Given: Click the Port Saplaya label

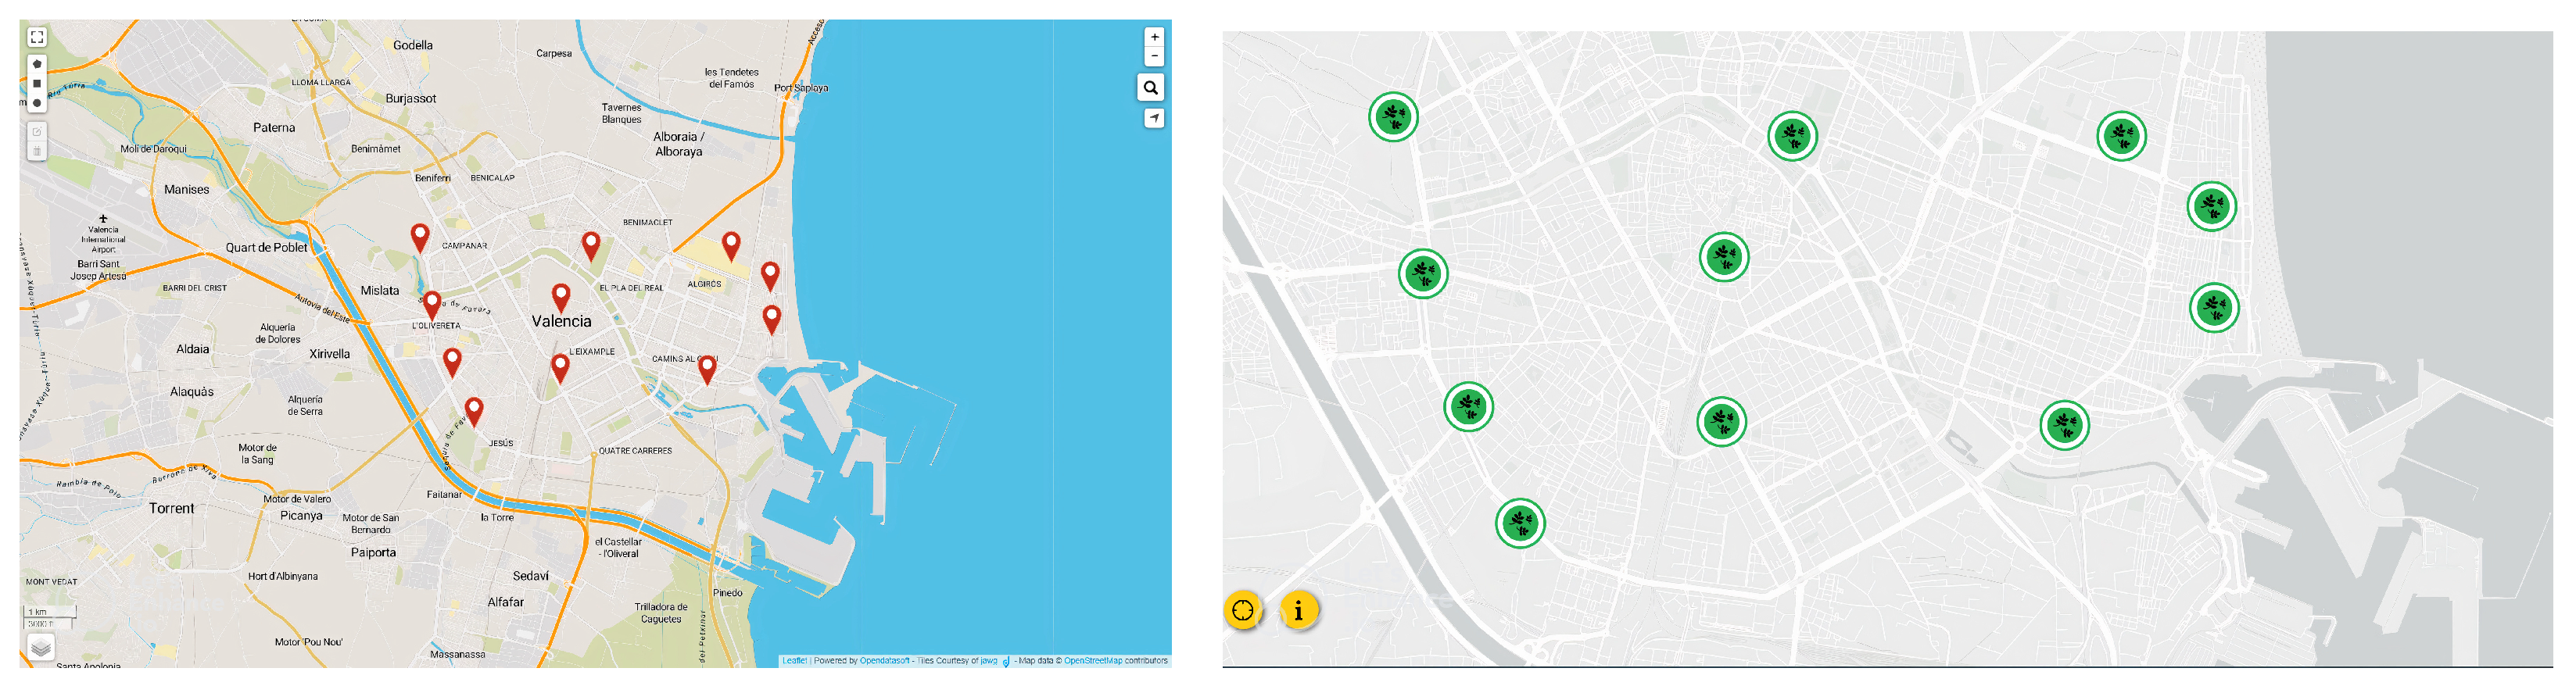Looking at the screenshot, I should coord(801,88).
